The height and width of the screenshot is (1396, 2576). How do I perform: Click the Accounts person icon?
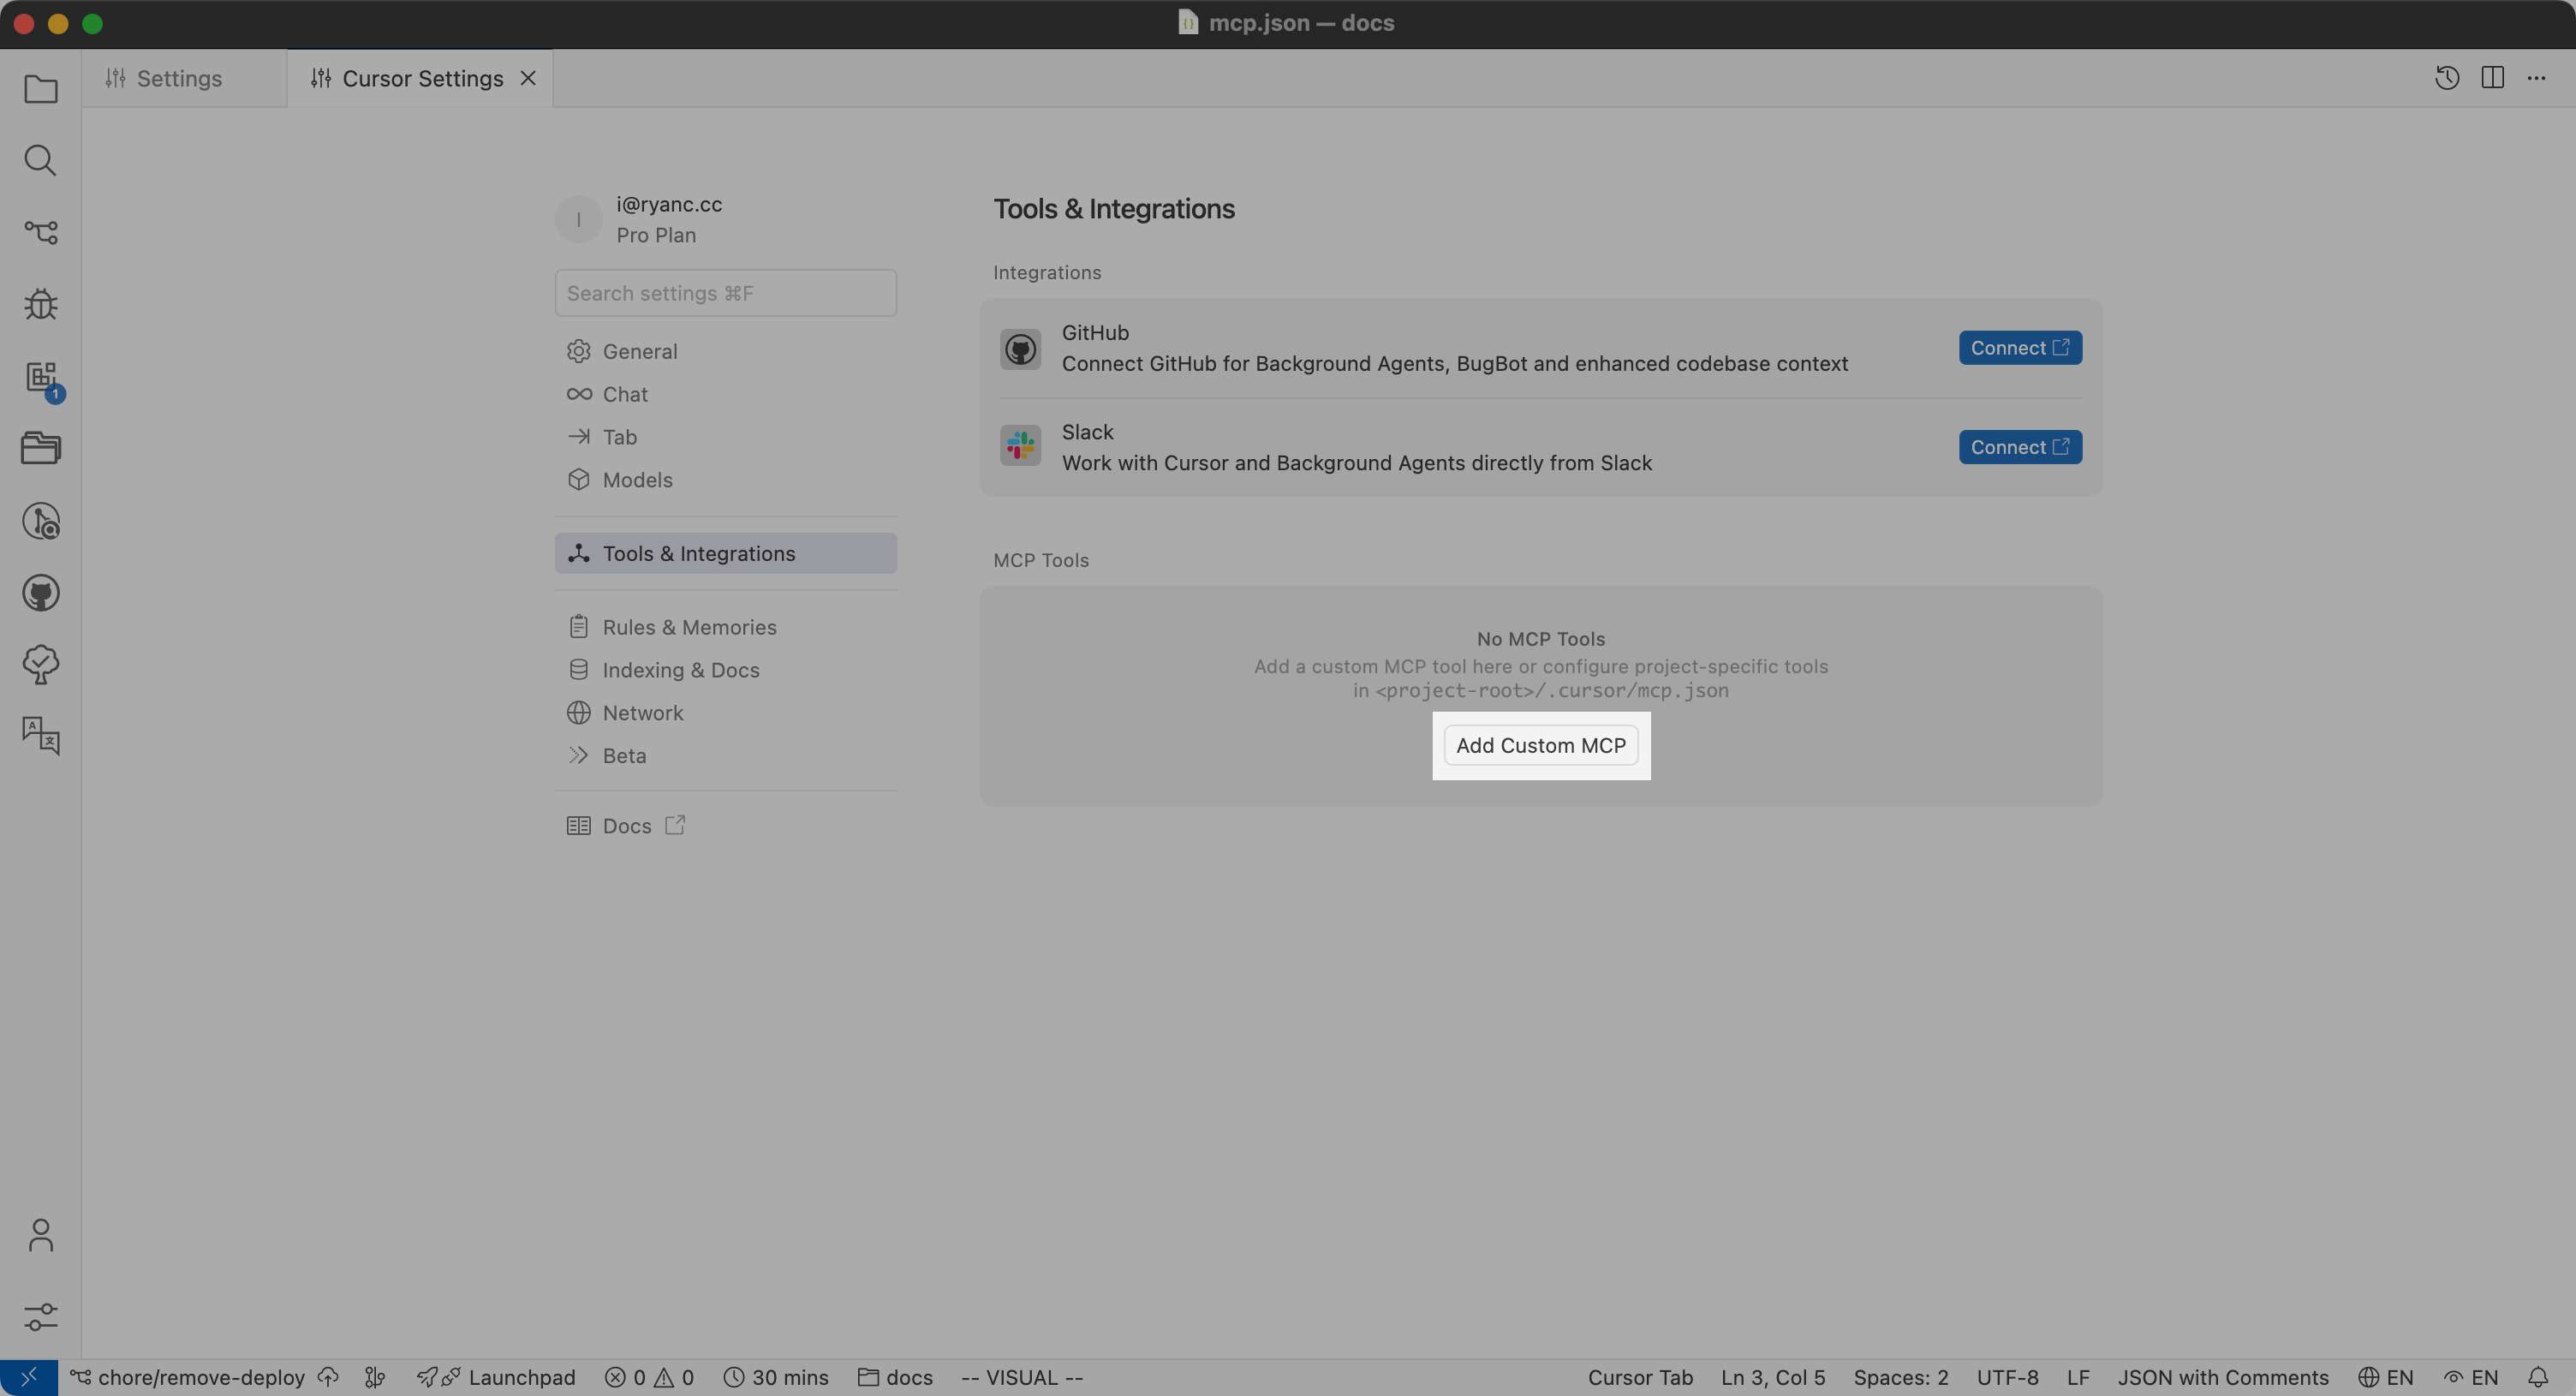tap(40, 1236)
